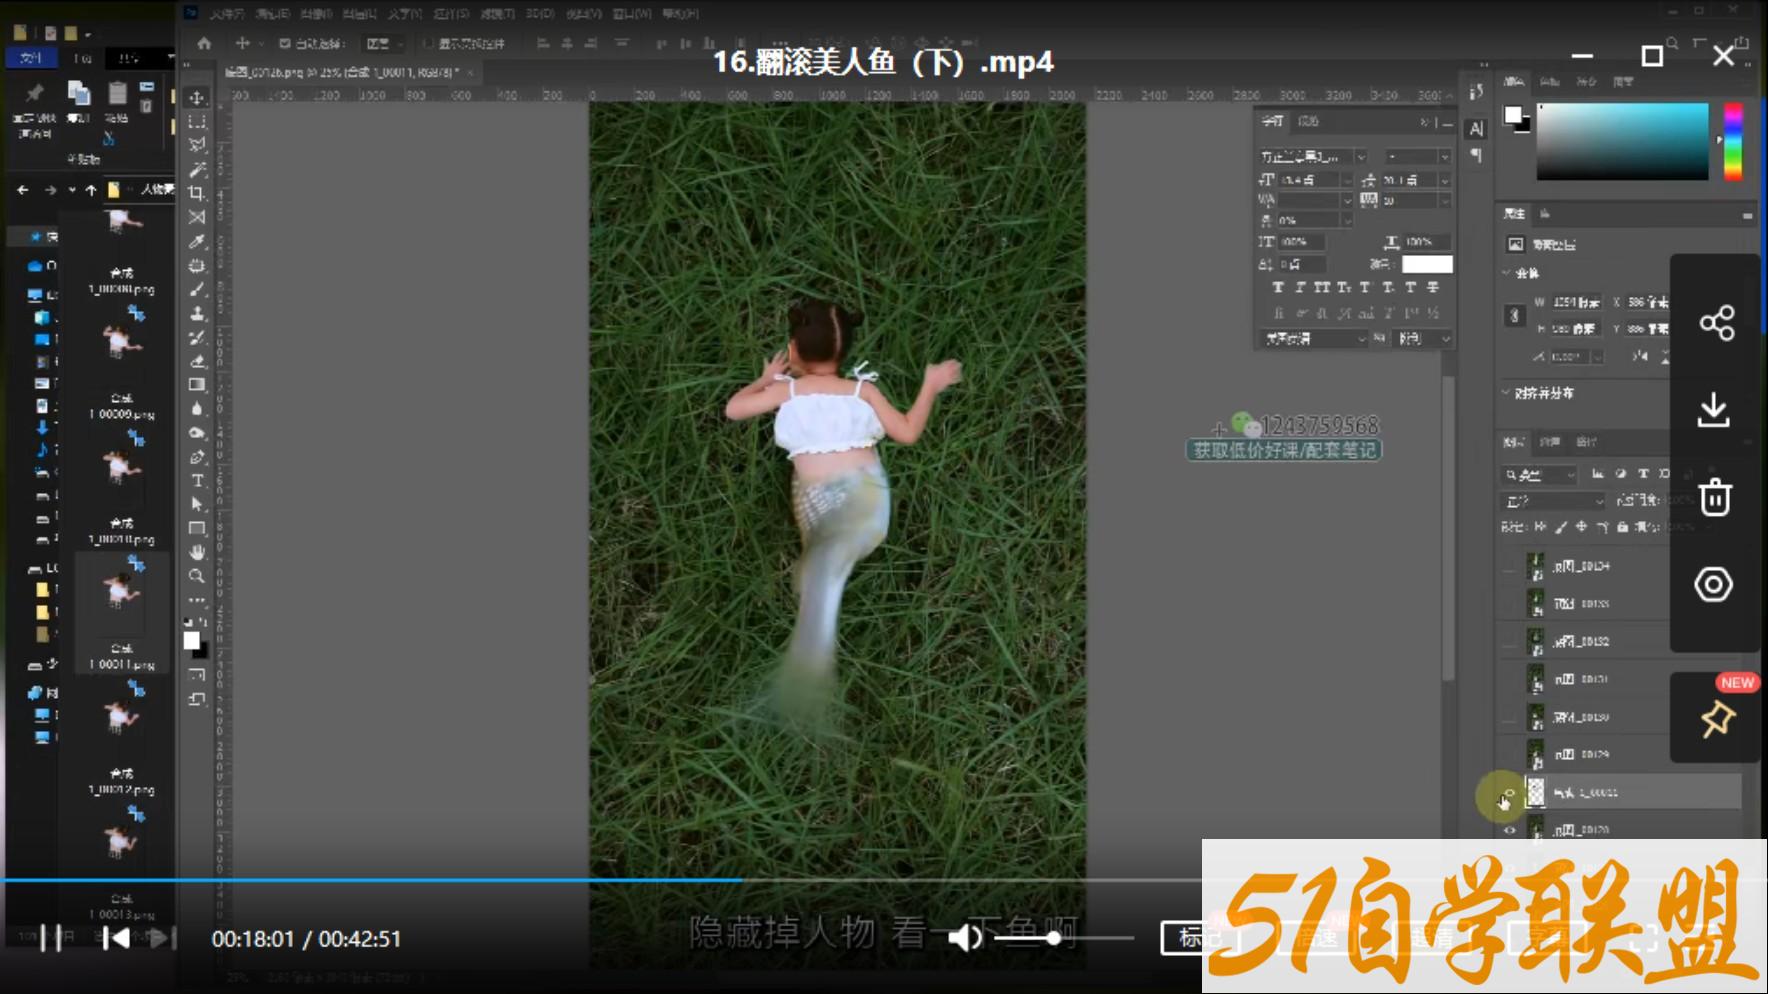Screen dimensions: 1768x994
Task: Click the video player trash icon
Action: (x=1715, y=497)
